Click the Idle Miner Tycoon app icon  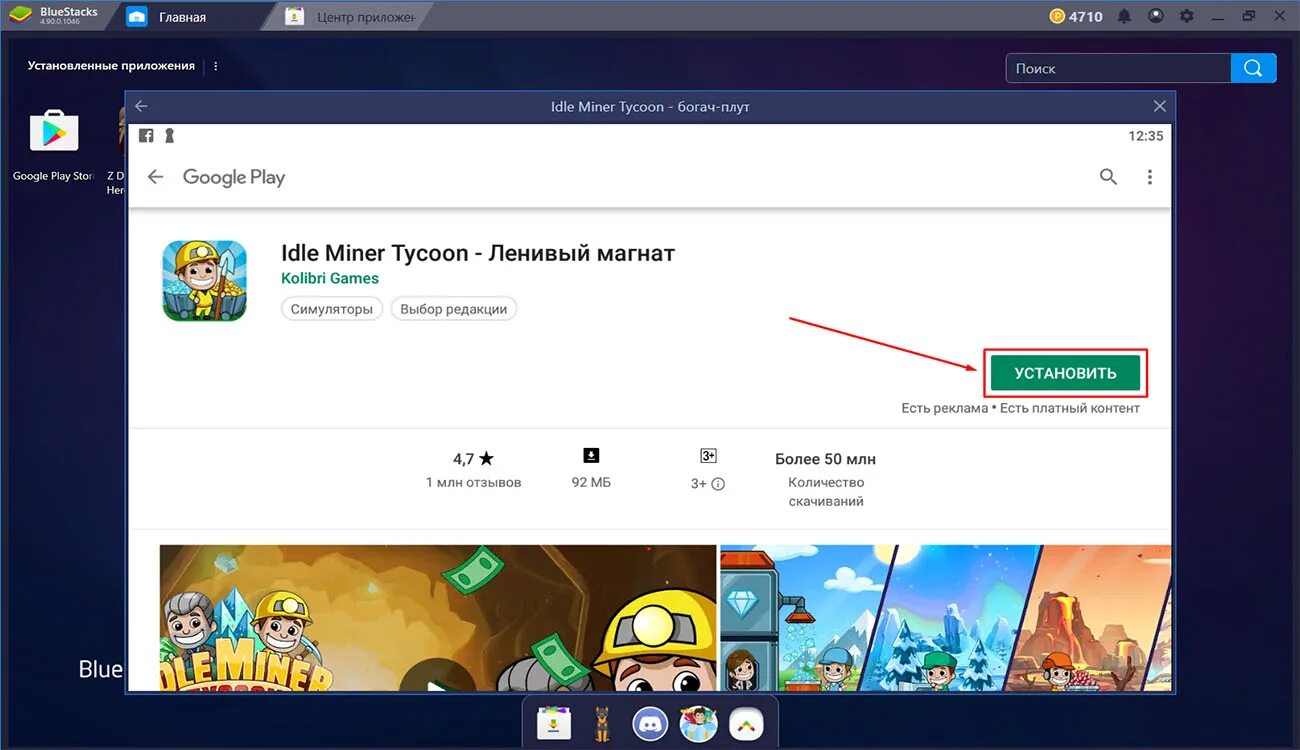coord(204,280)
